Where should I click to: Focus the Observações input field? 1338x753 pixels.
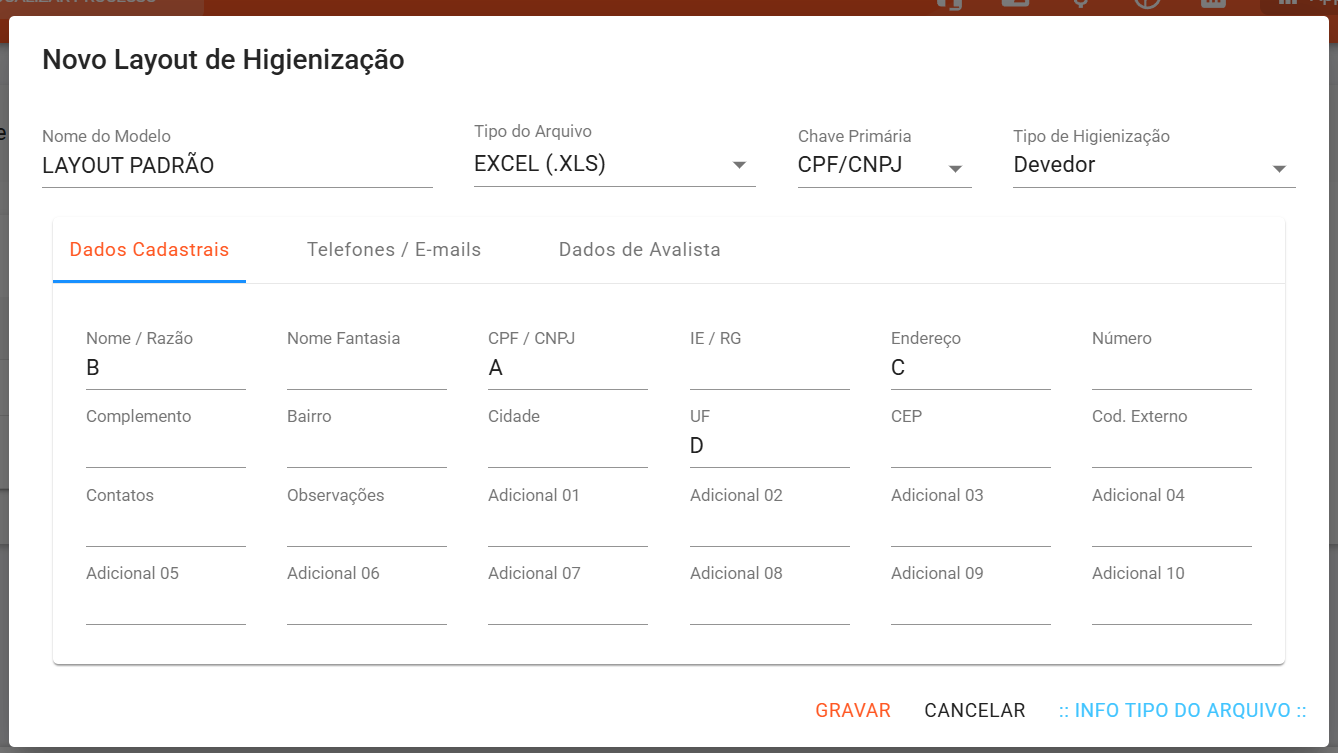tap(367, 525)
